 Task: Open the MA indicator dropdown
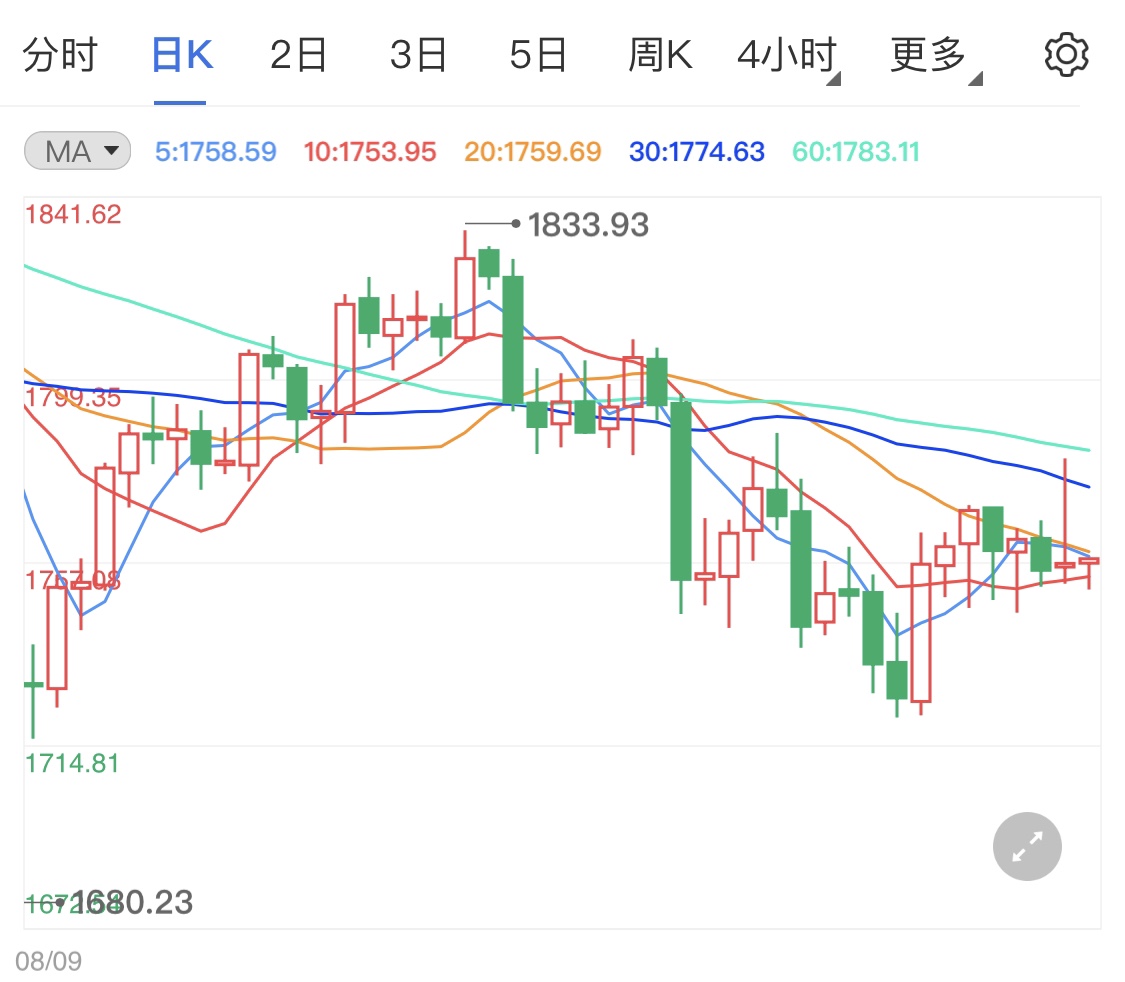[77, 151]
